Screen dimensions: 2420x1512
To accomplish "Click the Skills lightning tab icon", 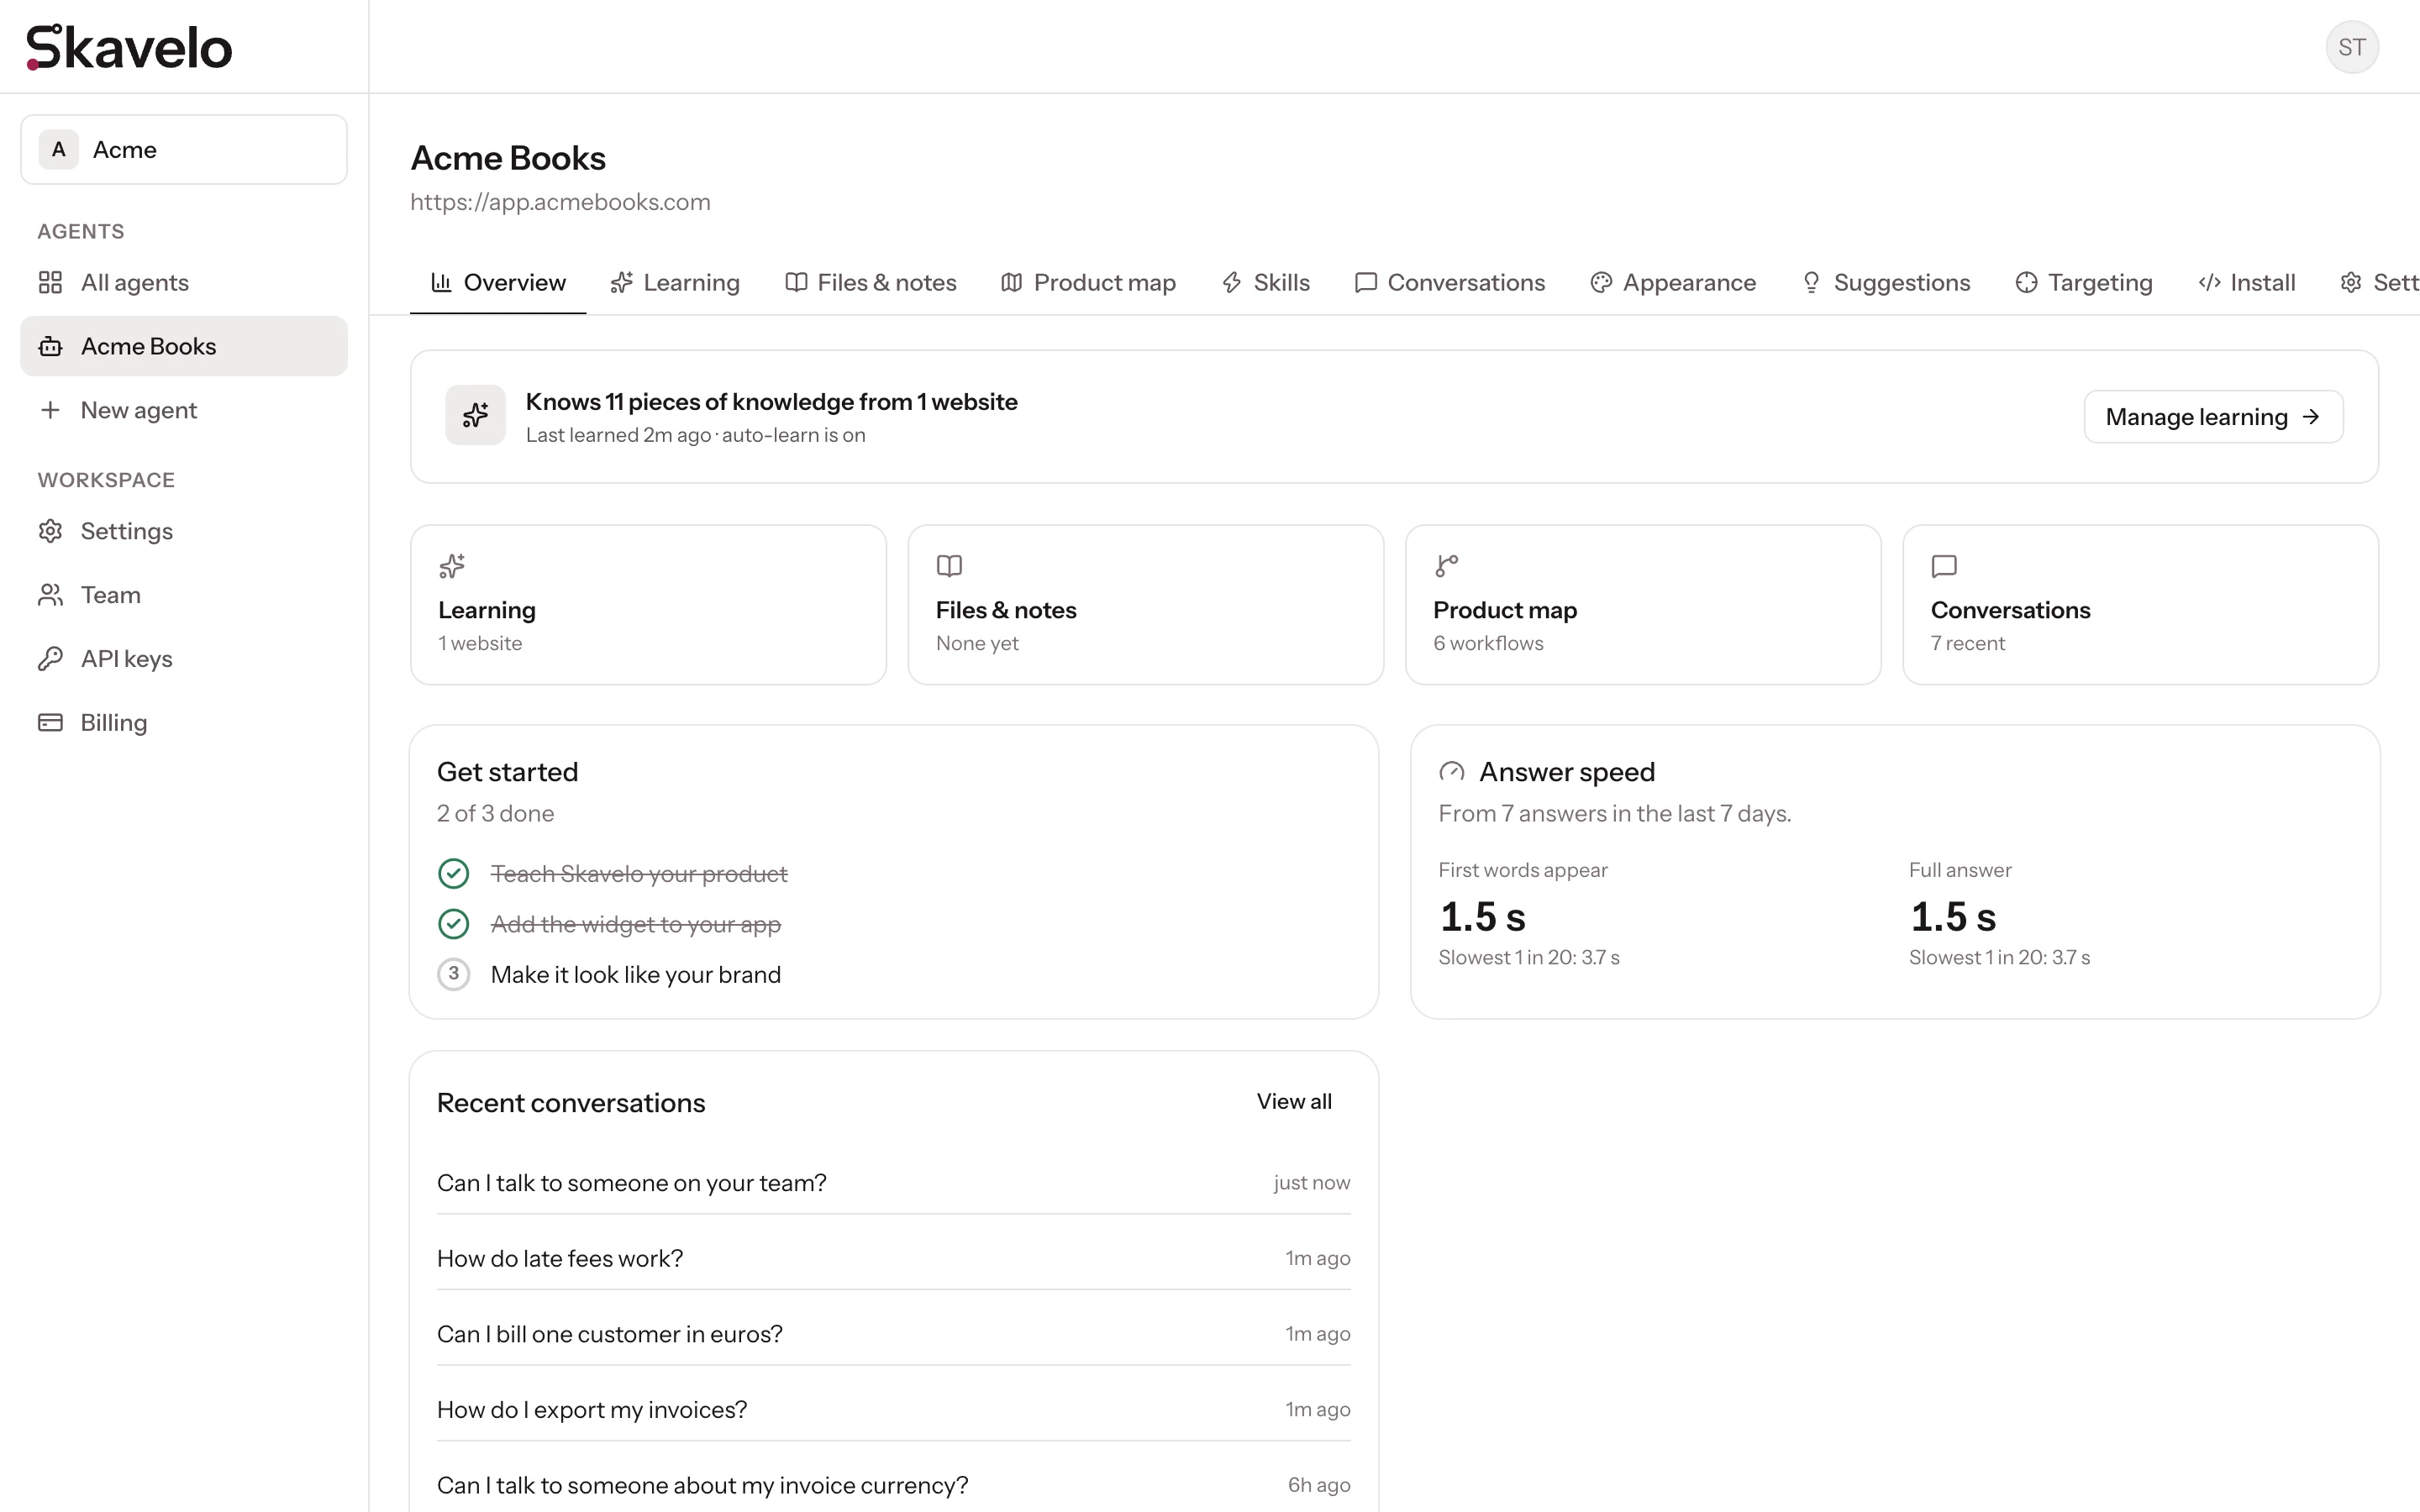I will pyautogui.click(x=1231, y=283).
